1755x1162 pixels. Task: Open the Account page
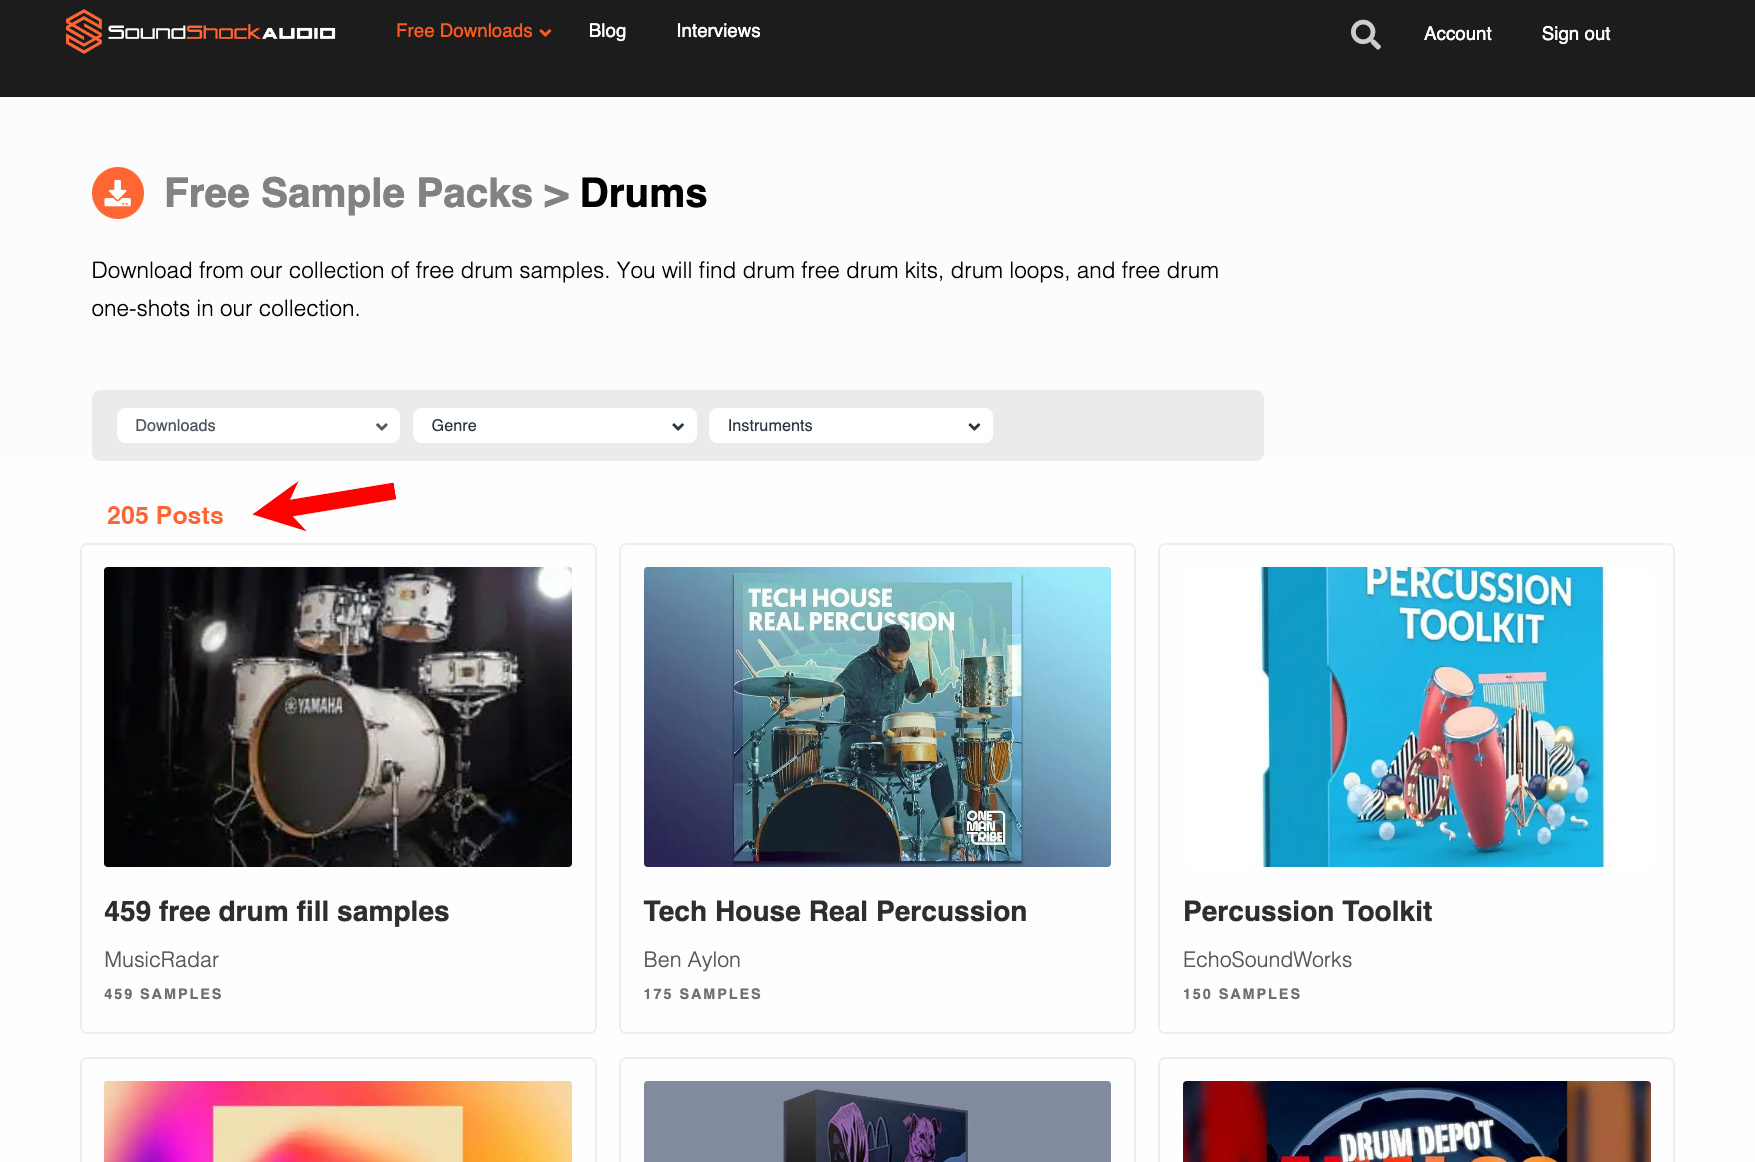(x=1457, y=34)
